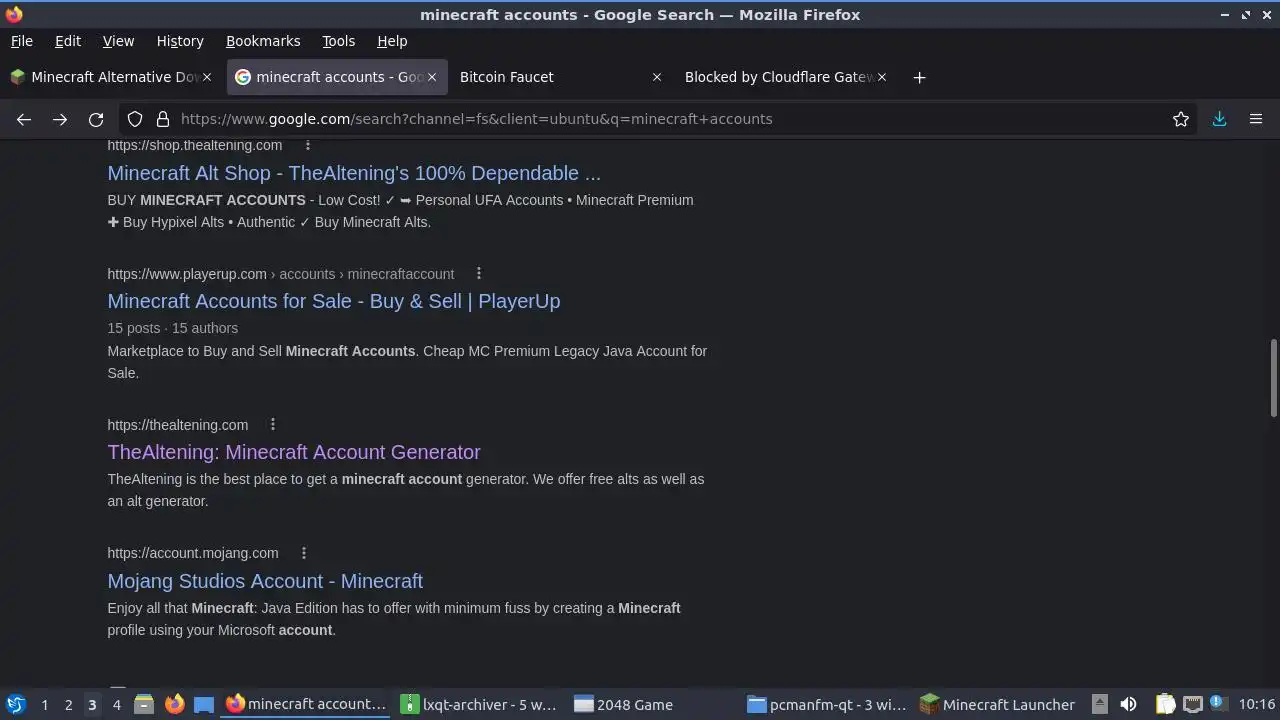Open the Firefox downloads panel
Screen dimensions: 1280x720
pyautogui.click(x=1219, y=119)
